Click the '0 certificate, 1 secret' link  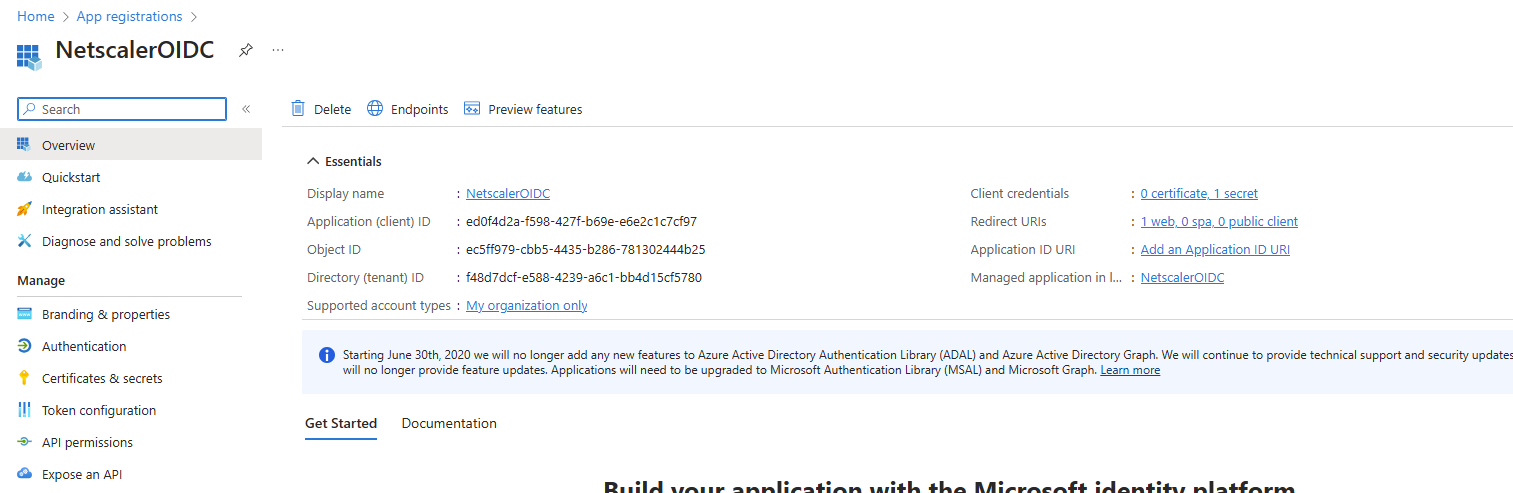tap(1199, 193)
